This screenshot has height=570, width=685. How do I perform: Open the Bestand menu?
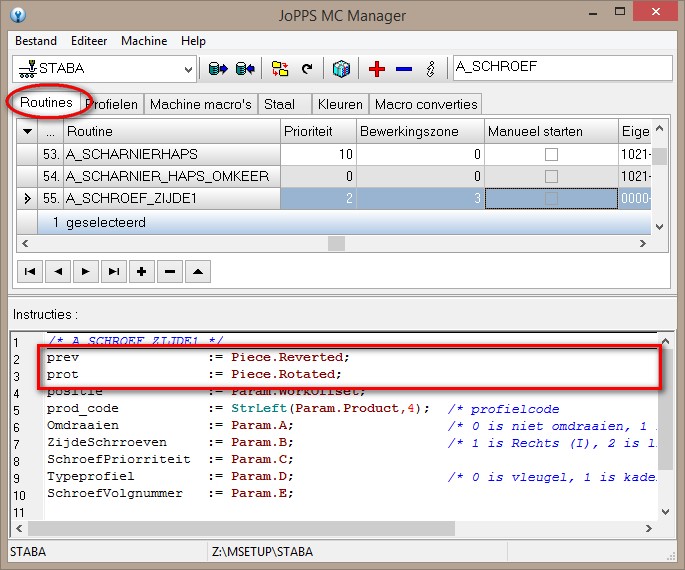tap(36, 41)
